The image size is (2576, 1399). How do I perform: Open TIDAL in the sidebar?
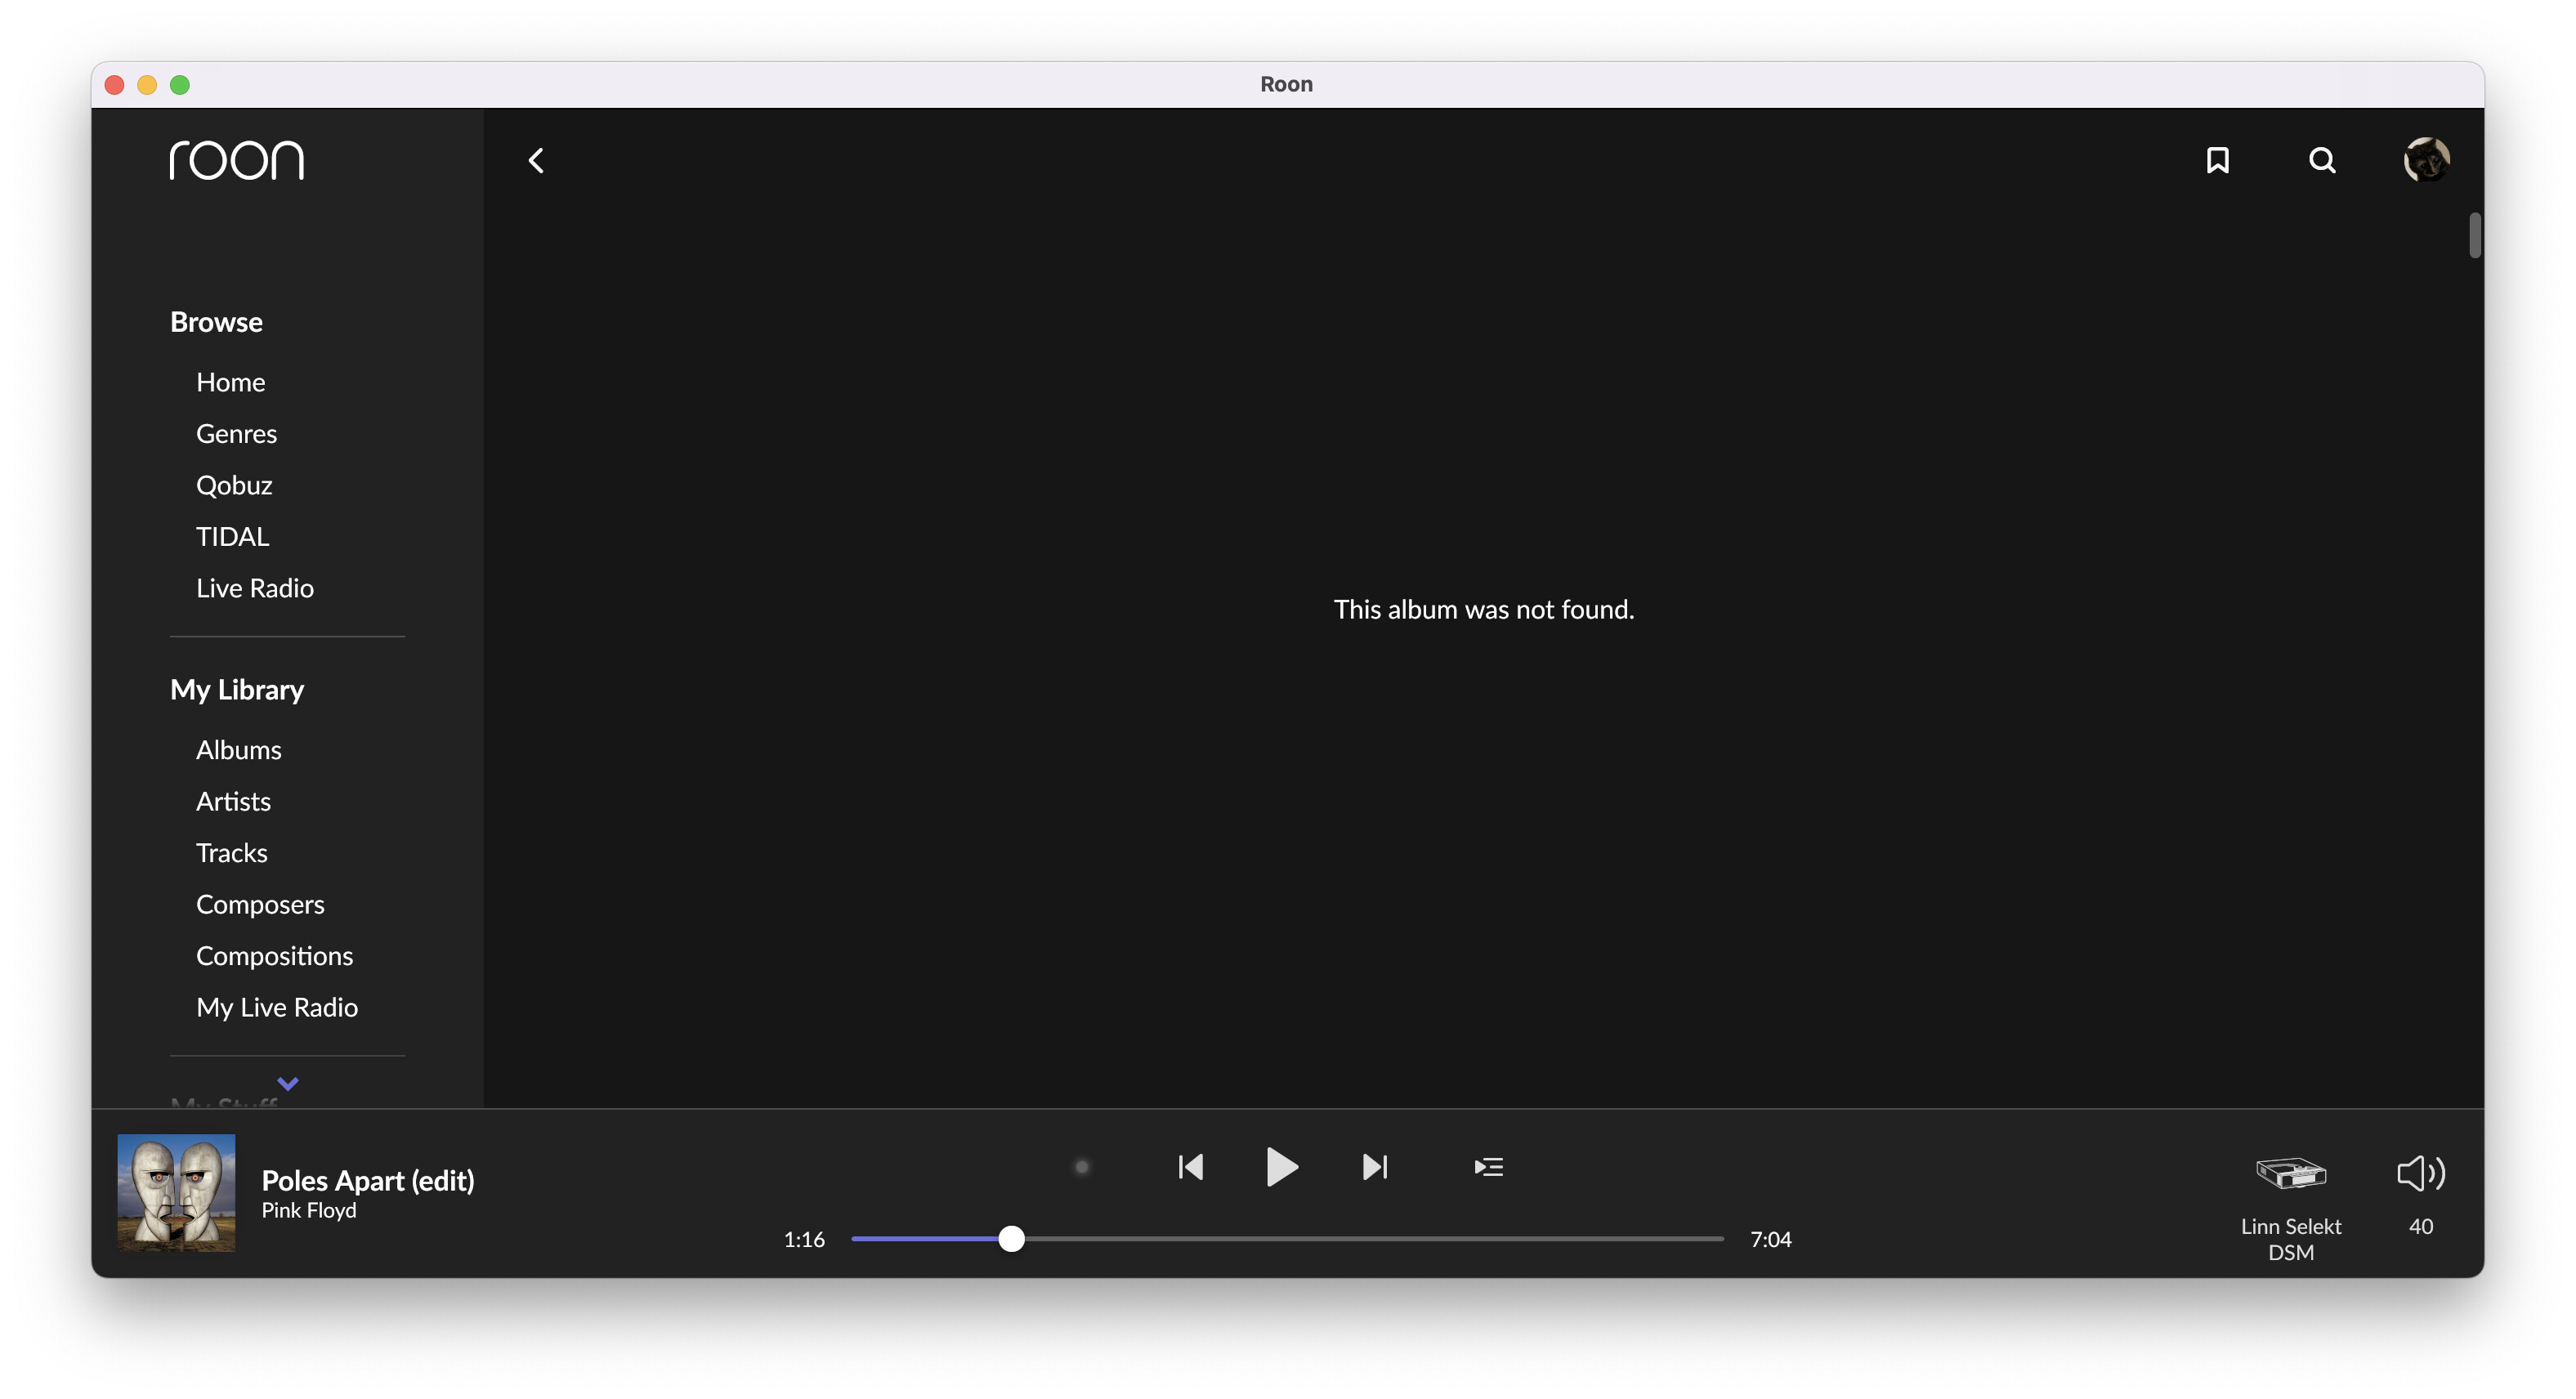click(232, 537)
